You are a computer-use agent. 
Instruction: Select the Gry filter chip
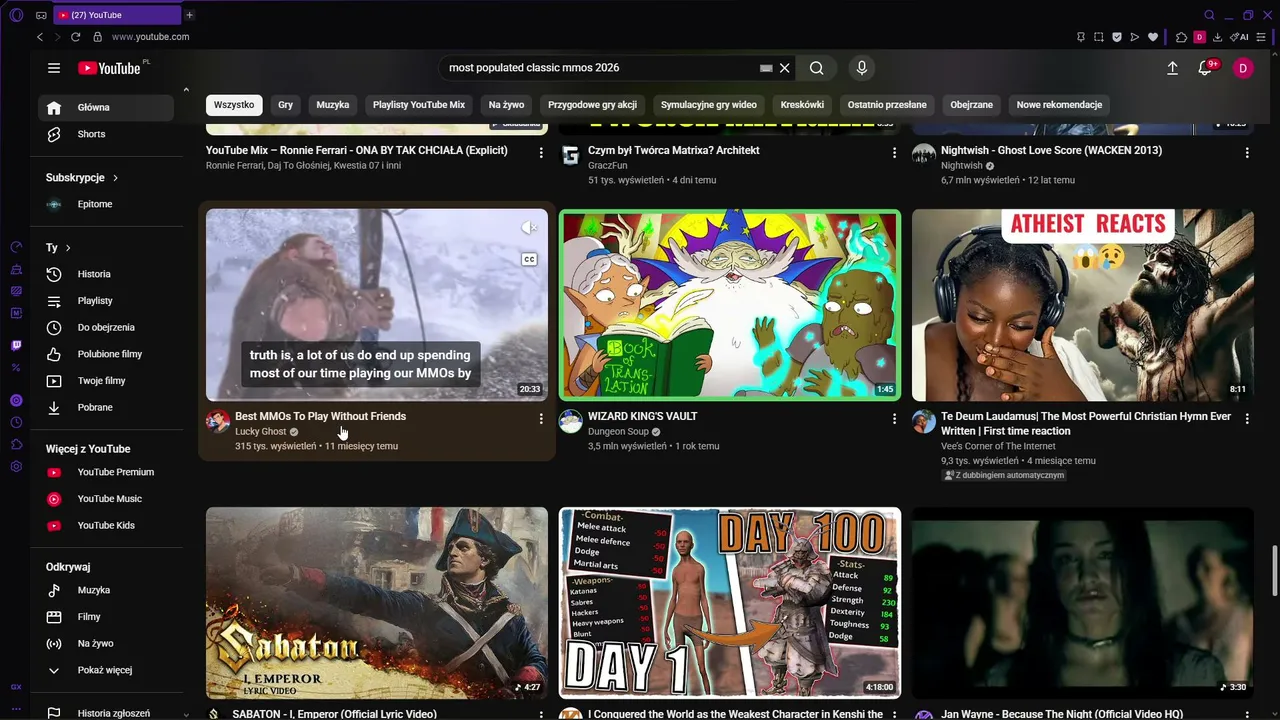pos(286,105)
